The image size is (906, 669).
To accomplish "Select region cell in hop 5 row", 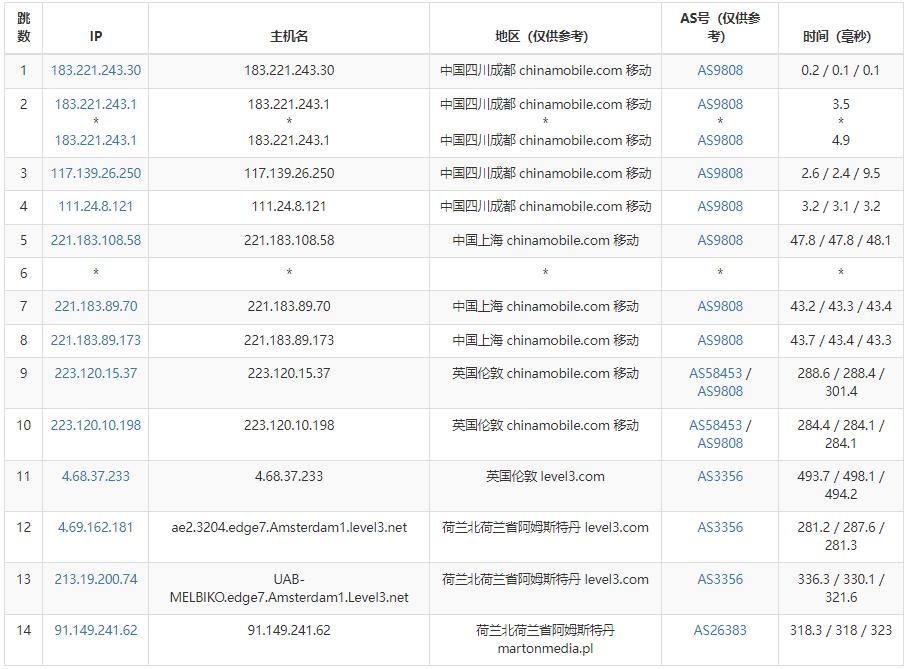I will (x=545, y=240).
